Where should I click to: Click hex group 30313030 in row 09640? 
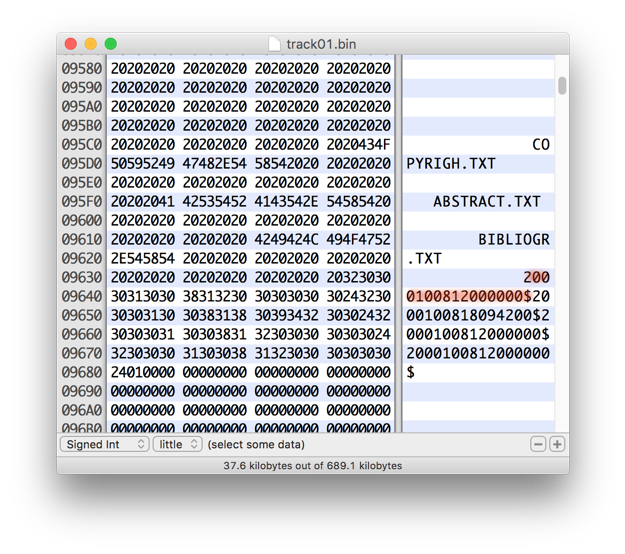(143, 296)
